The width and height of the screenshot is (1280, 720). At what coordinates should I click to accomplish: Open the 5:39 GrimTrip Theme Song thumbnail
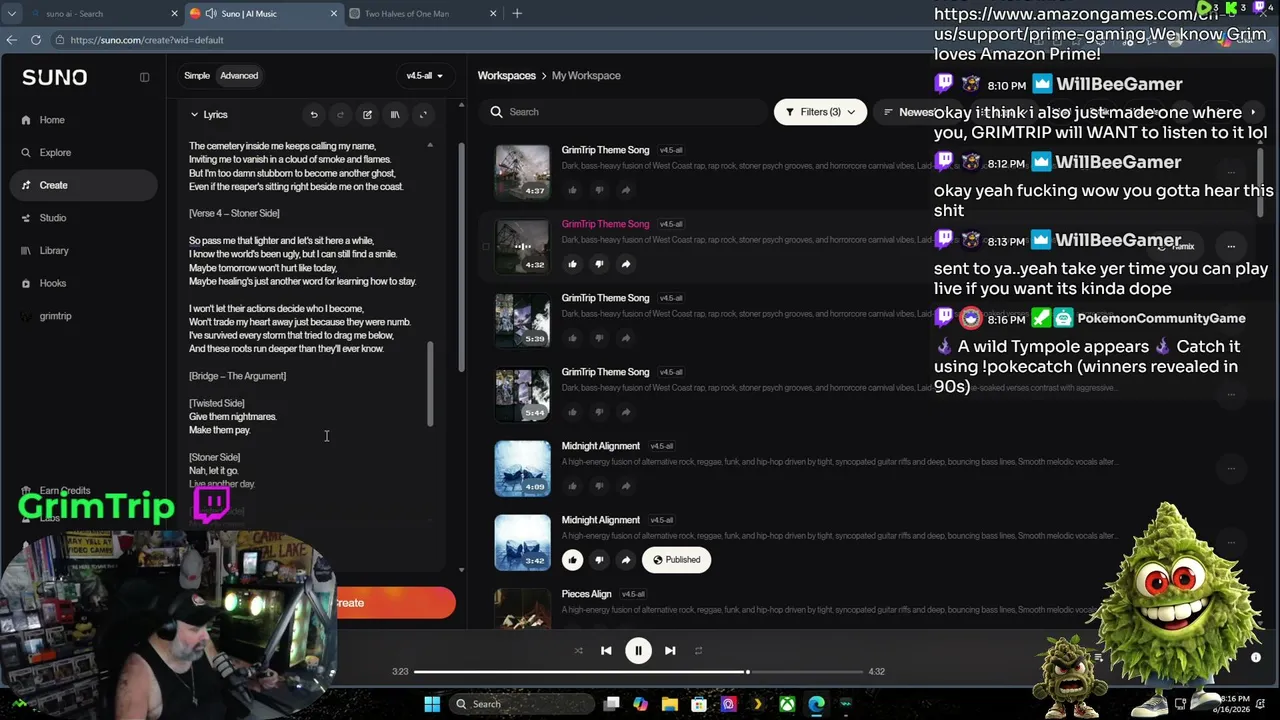tap(522, 320)
